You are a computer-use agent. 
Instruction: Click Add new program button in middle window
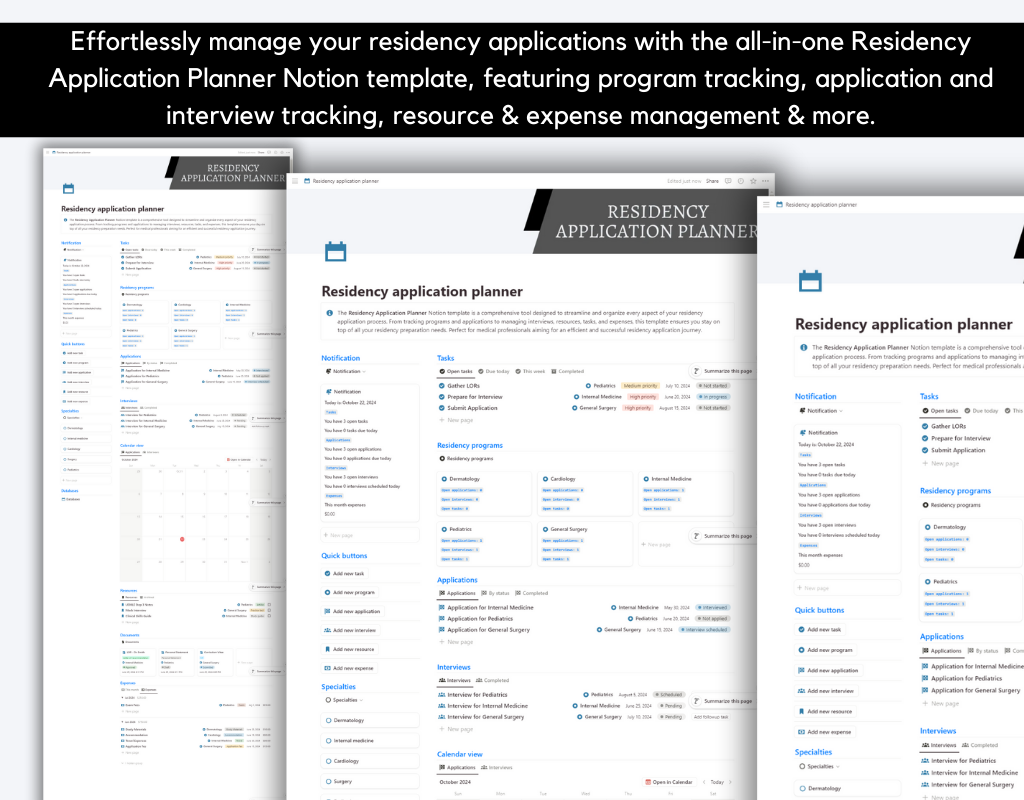pos(350,592)
